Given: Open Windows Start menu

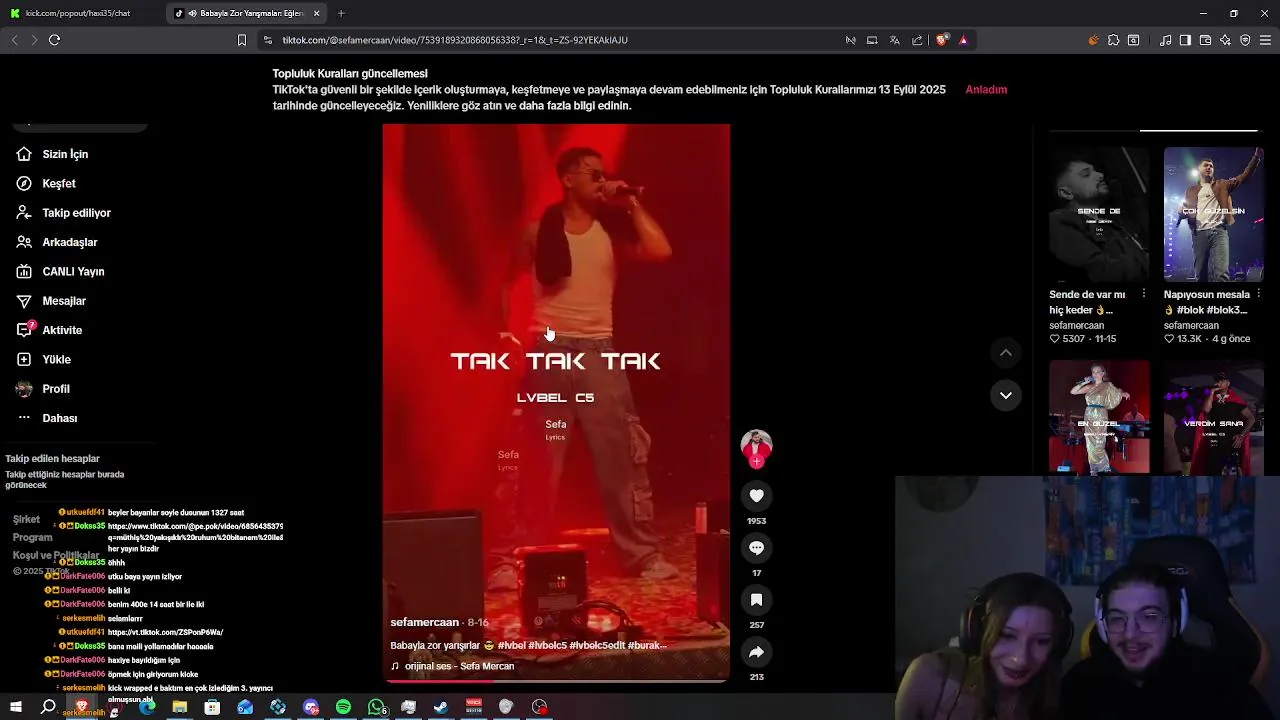Looking at the screenshot, I should [x=16, y=707].
